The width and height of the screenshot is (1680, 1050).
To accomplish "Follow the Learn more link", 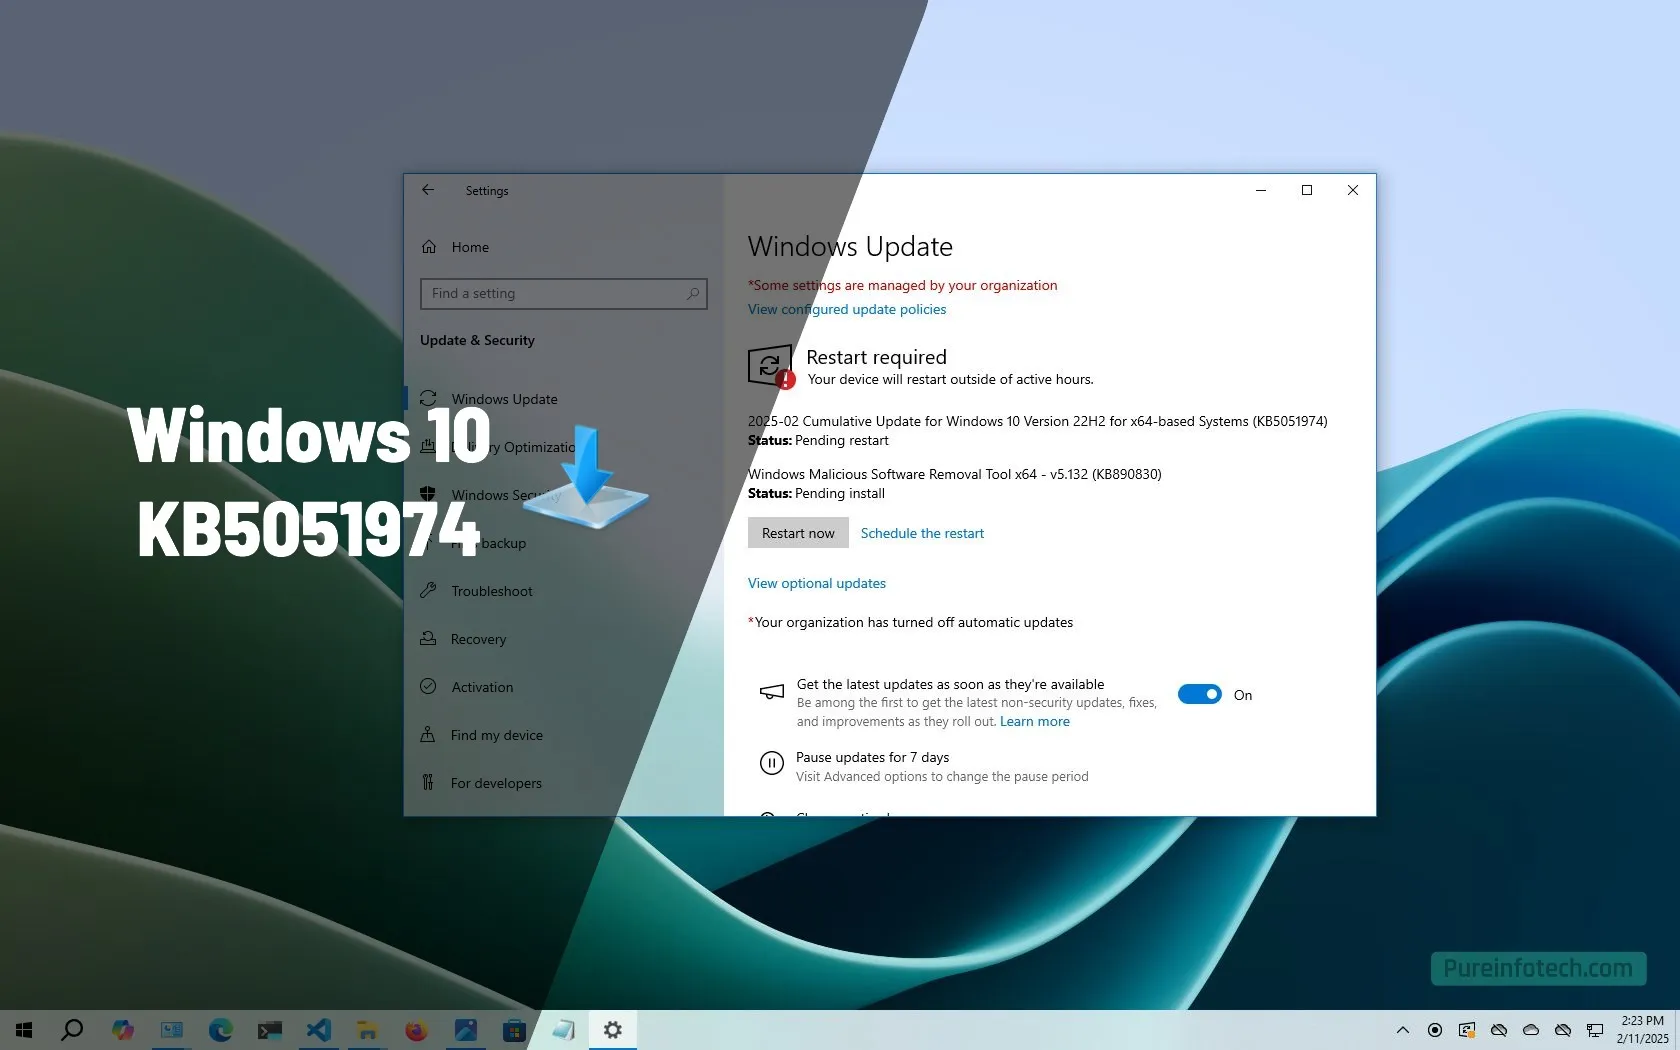I will tap(1035, 721).
